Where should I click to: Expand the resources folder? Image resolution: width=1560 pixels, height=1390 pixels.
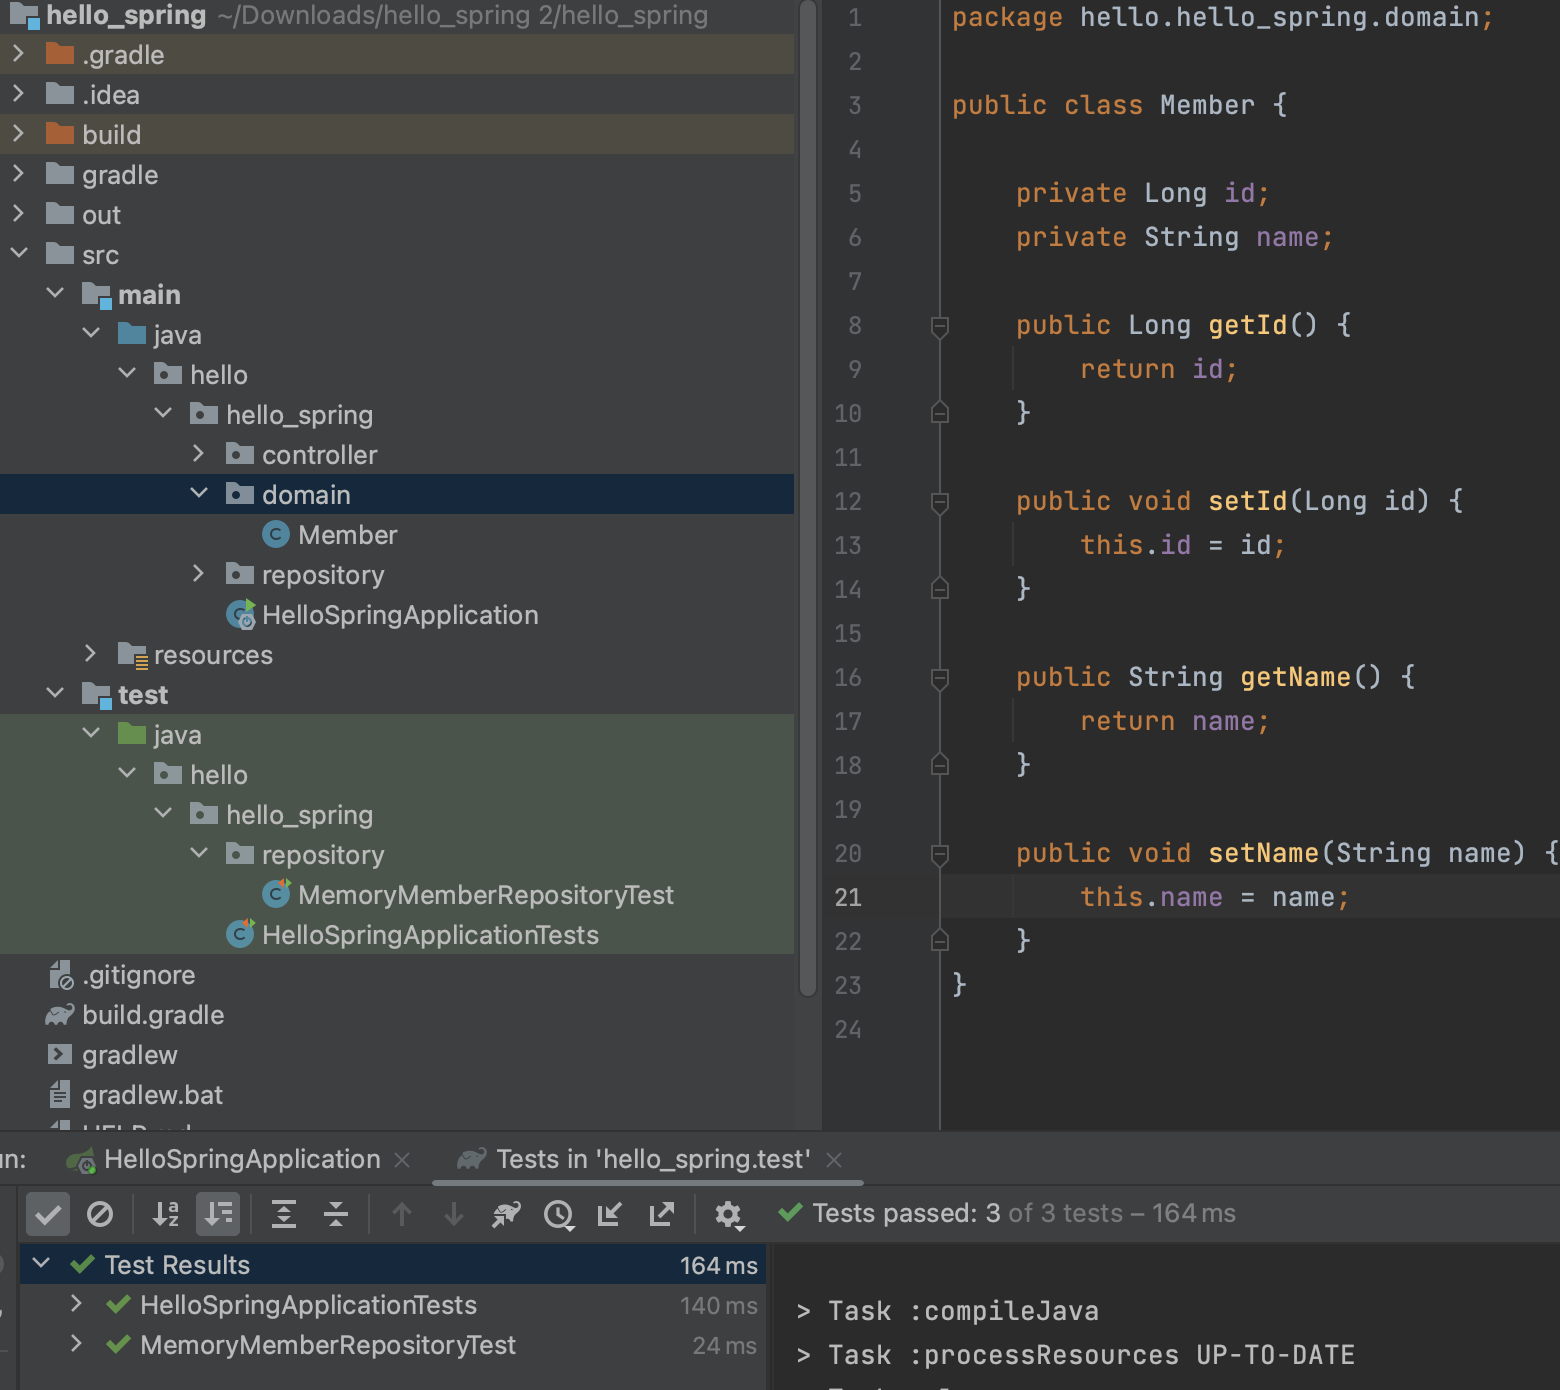(90, 654)
